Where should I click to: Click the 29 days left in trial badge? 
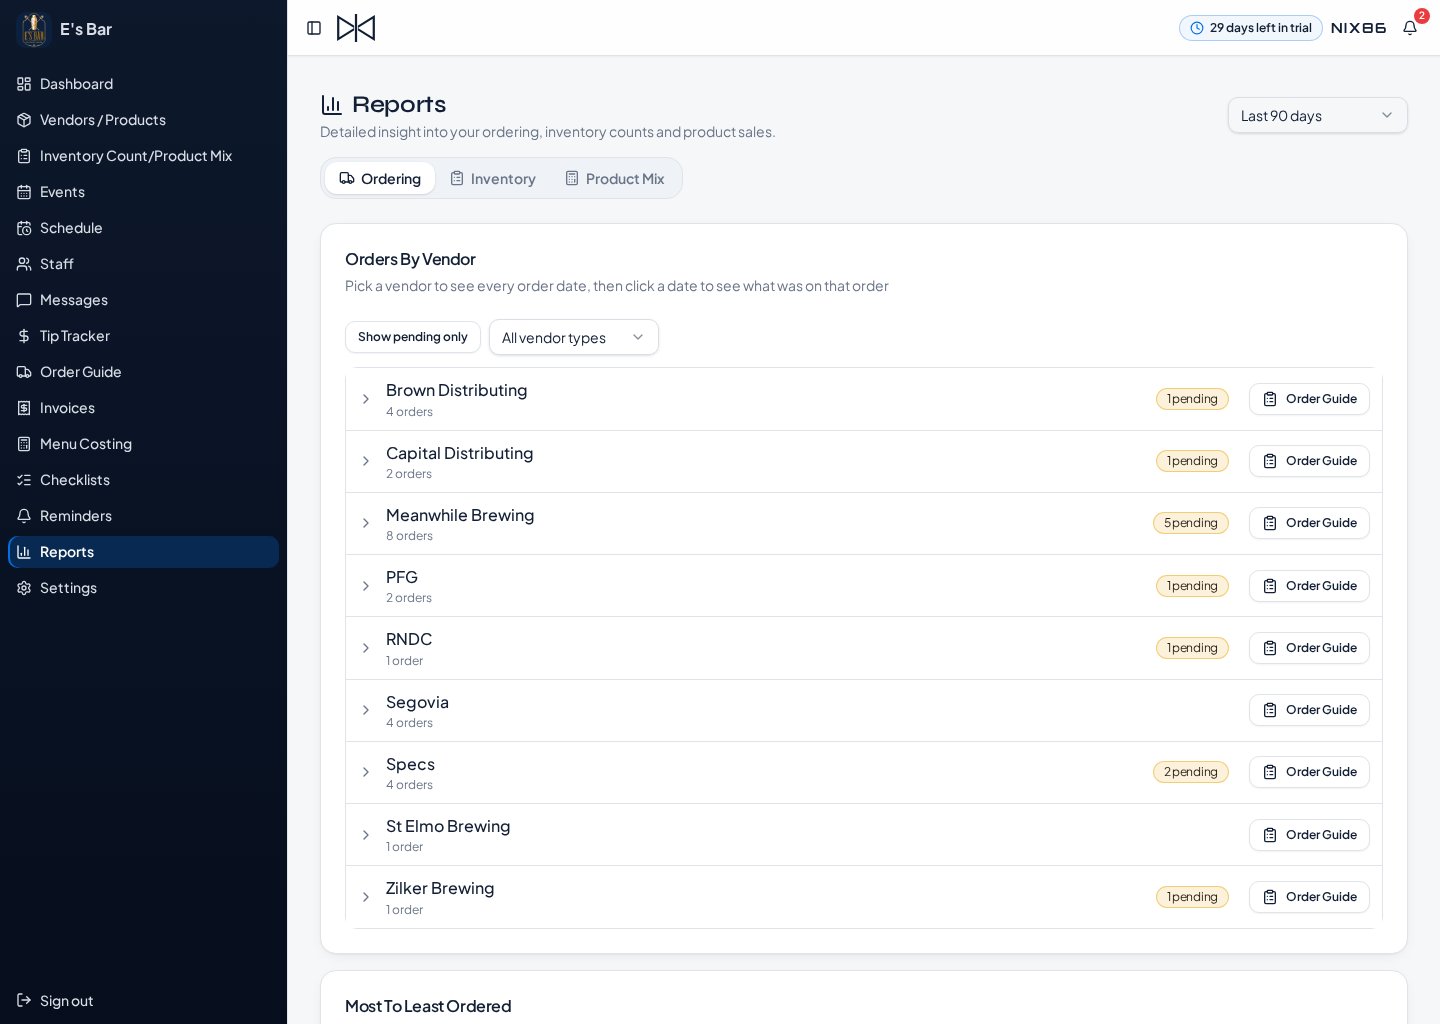1251,28
